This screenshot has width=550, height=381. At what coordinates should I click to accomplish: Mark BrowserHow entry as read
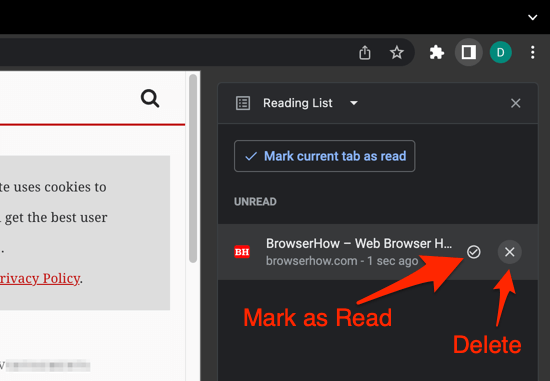(474, 252)
